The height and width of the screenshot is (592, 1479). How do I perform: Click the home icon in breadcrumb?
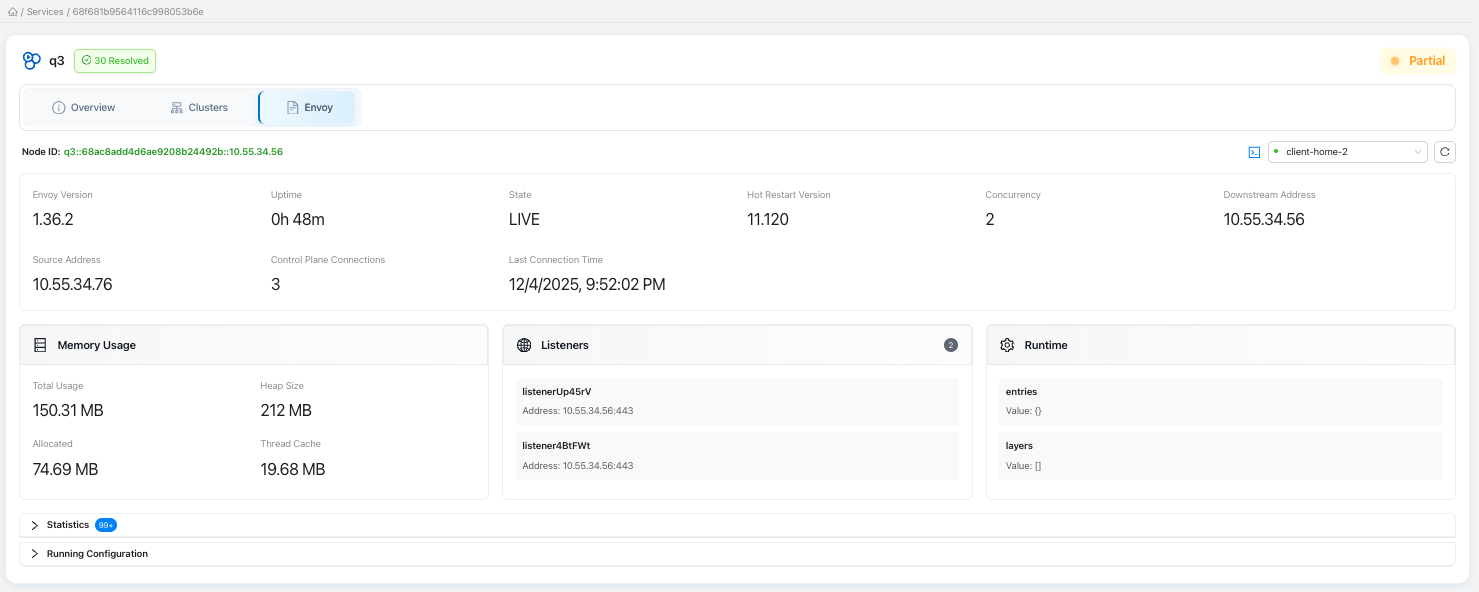[x=12, y=11]
